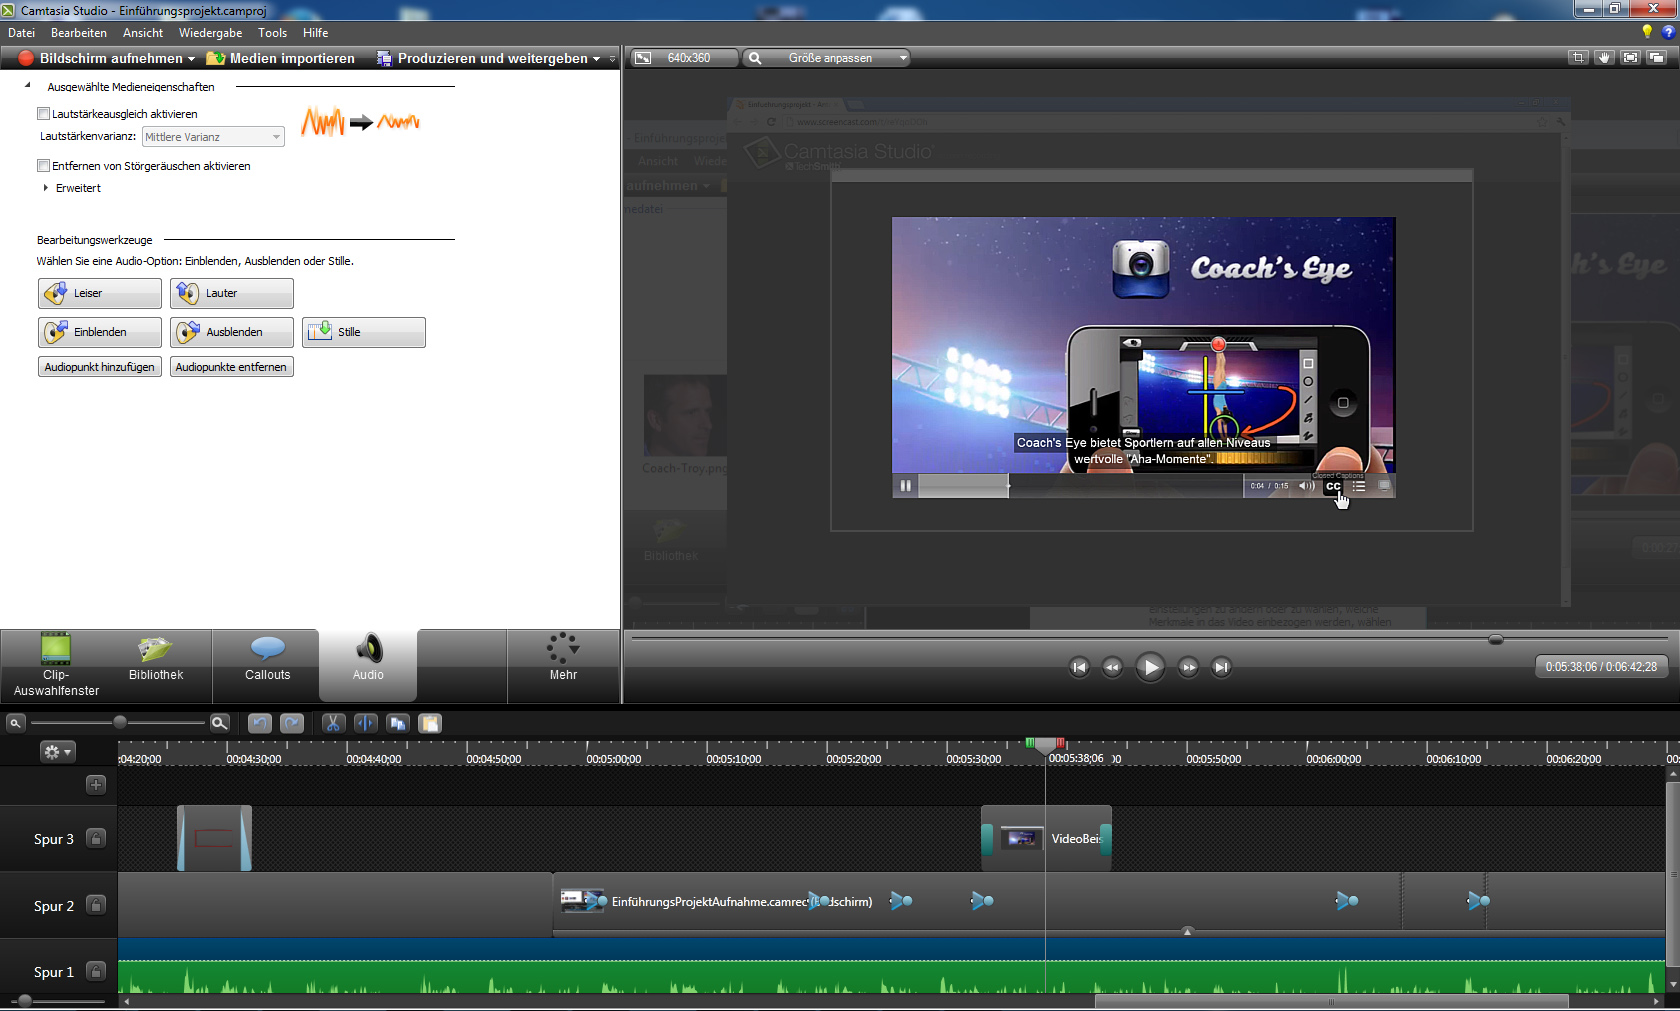
Task: Jump to next clip in preview
Action: click(1221, 667)
